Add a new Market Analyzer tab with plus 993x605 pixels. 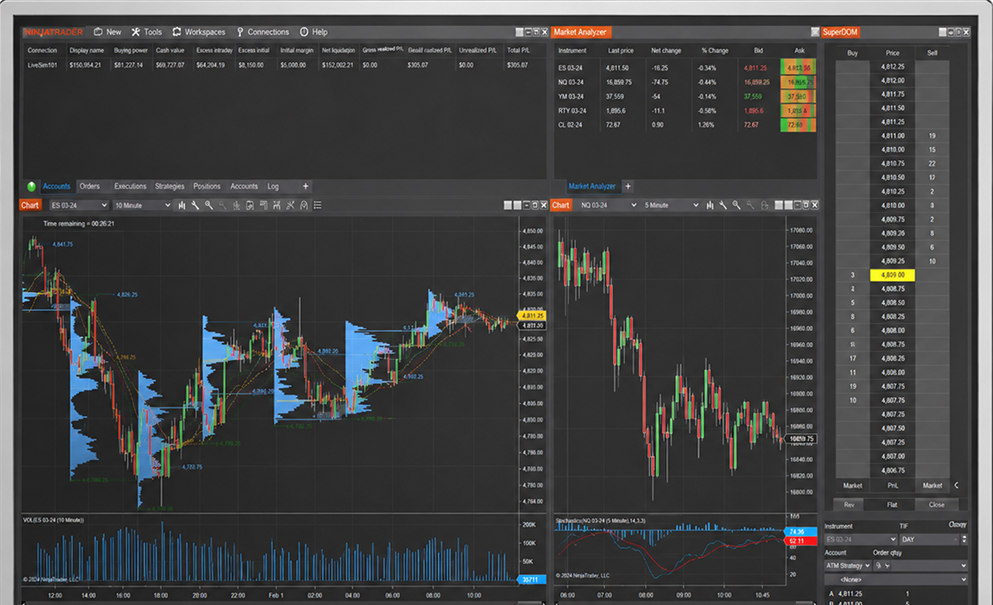[628, 186]
